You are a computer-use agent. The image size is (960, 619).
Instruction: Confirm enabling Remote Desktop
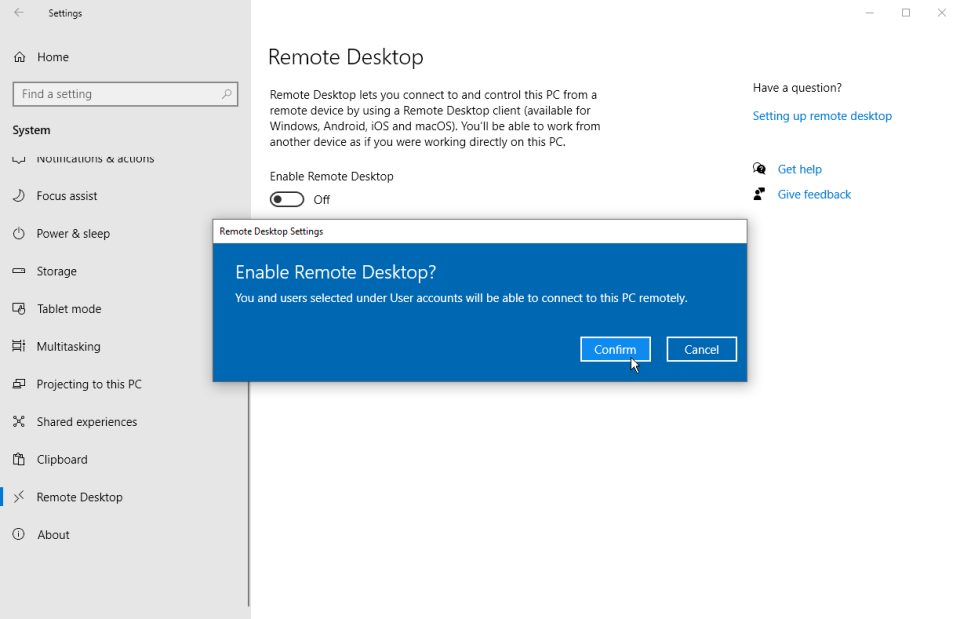(615, 349)
